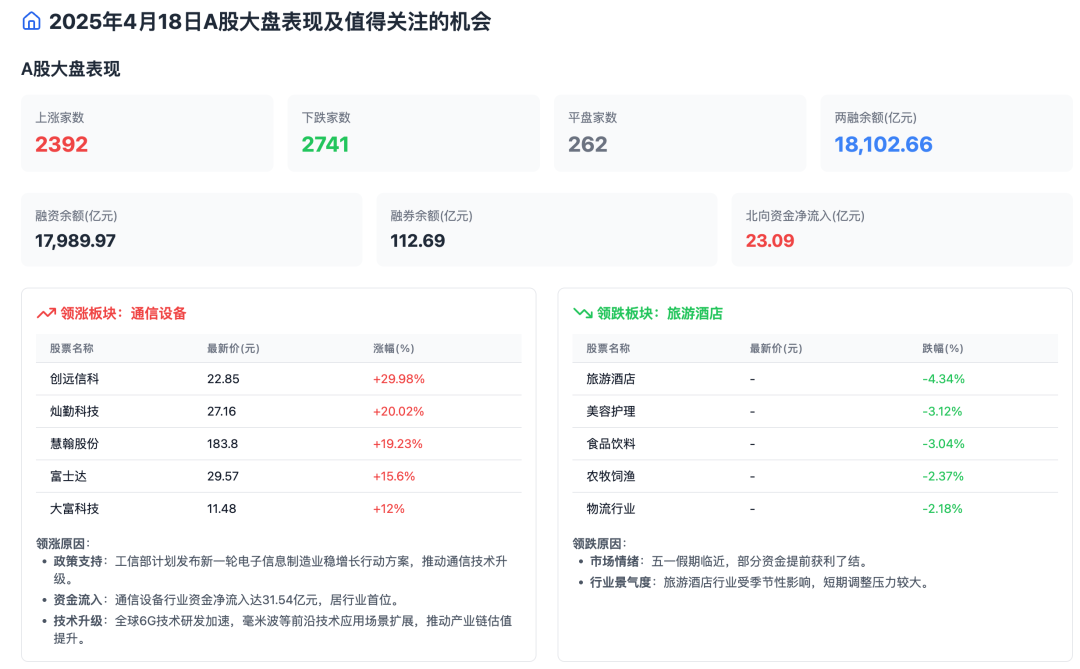
Task: Click the 两融余额 value 18,102.66
Action: (x=883, y=144)
